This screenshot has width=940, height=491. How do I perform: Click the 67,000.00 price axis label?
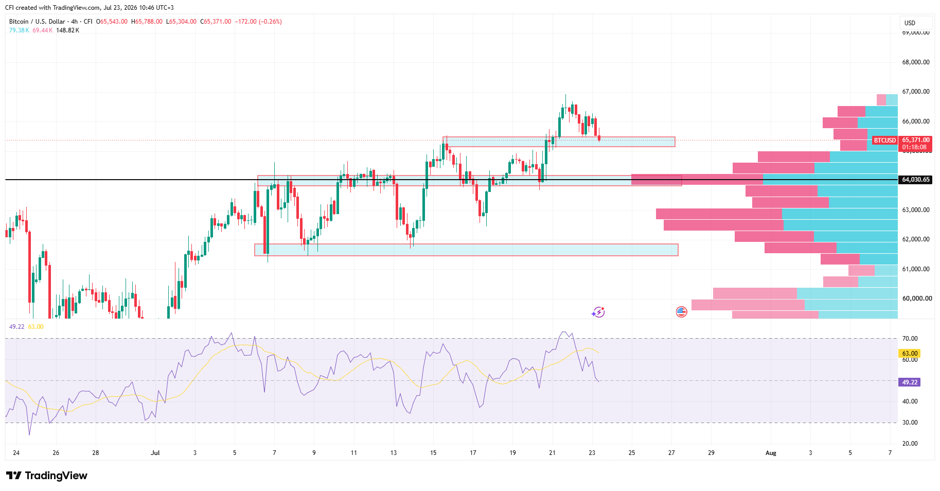click(916, 92)
